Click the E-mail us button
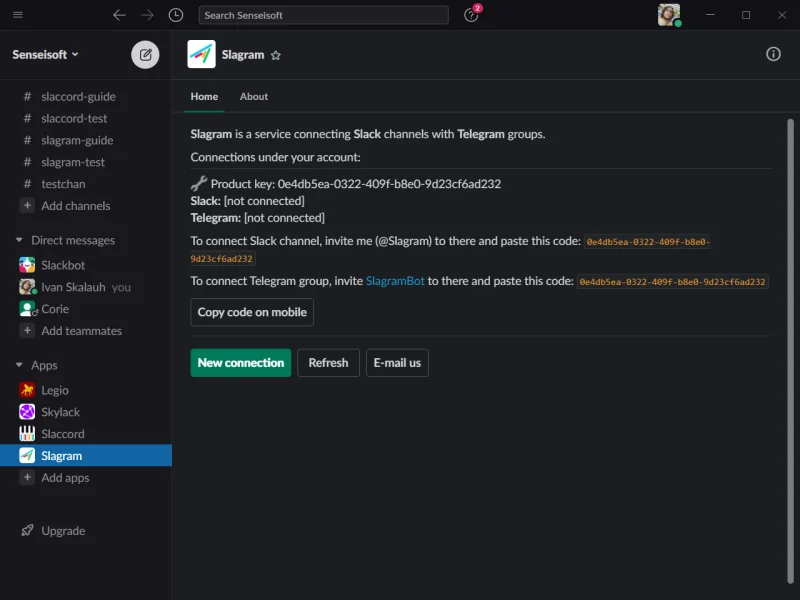The height and width of the screenshot is (600, 800). [x=397, y=363]
